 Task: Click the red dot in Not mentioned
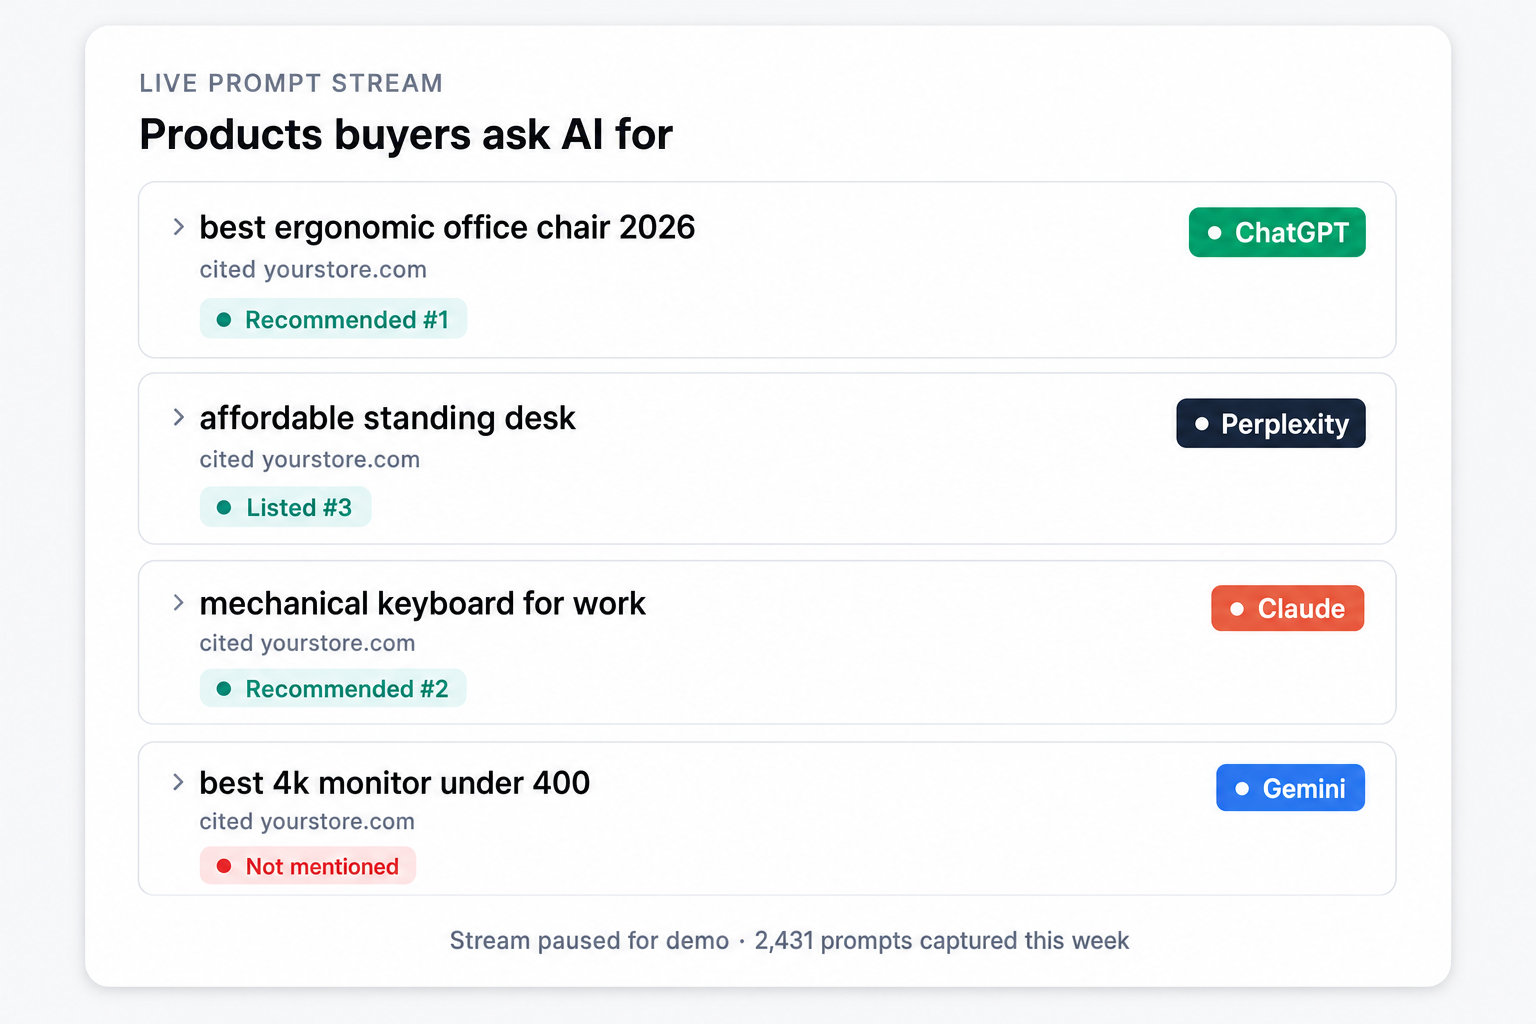coord(224,866)
